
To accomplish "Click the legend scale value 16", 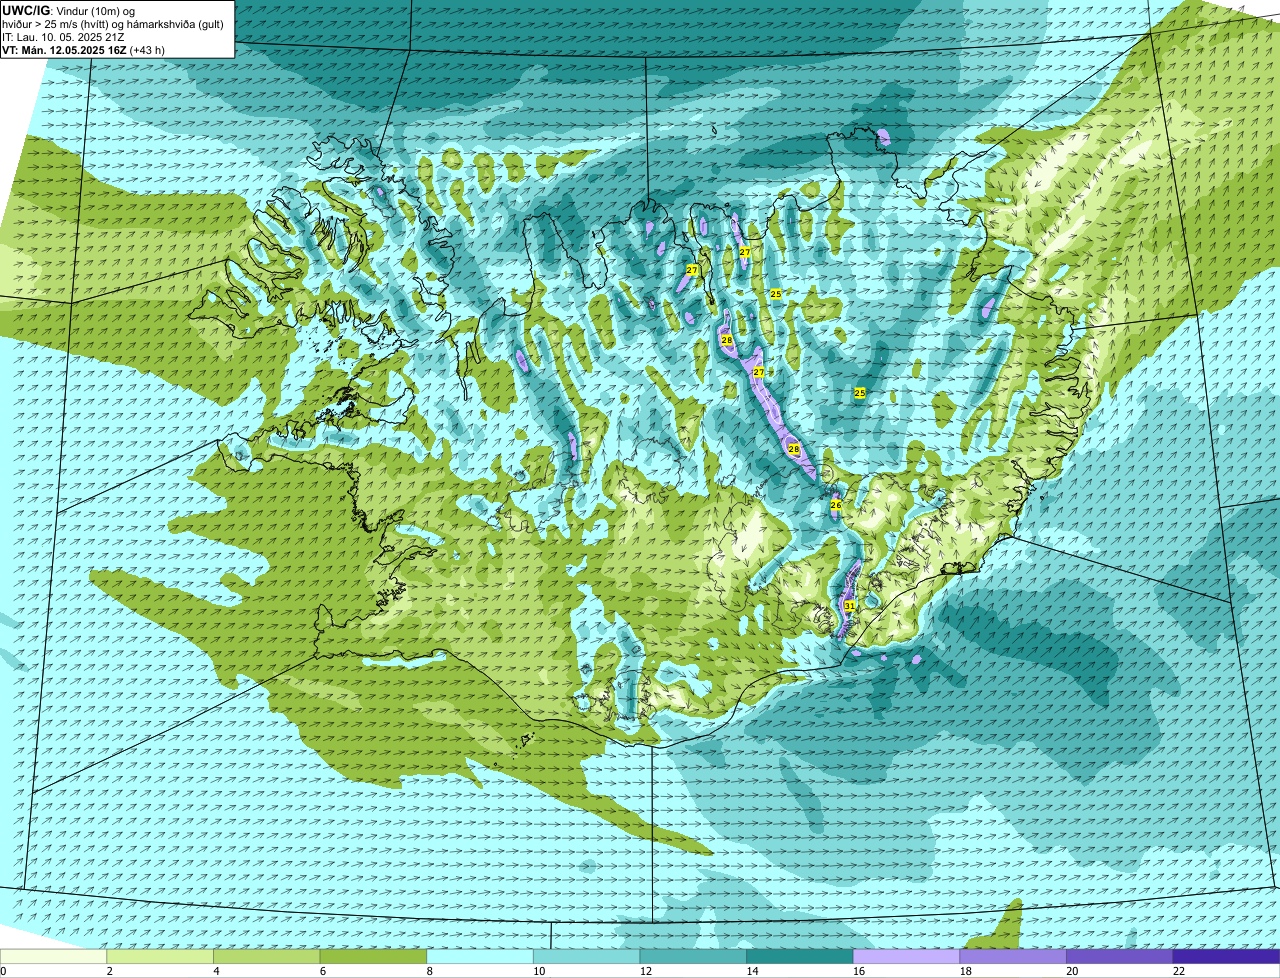I will 859,971.
